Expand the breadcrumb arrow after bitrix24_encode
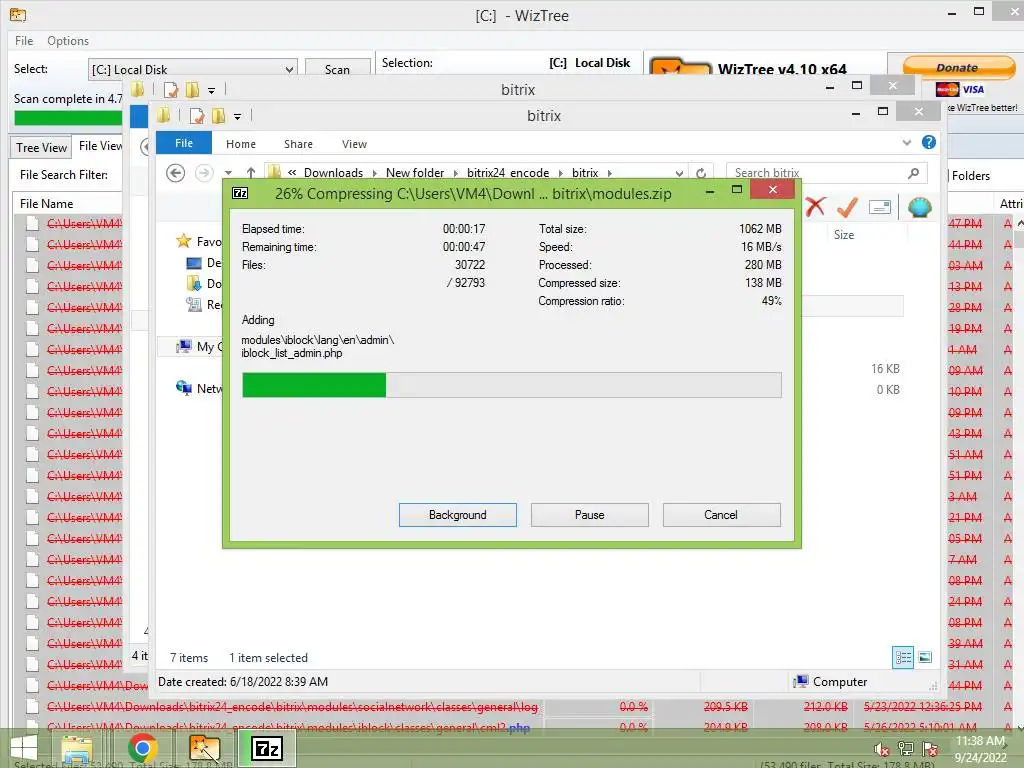 pyautogui.click(x=560, y=173)
